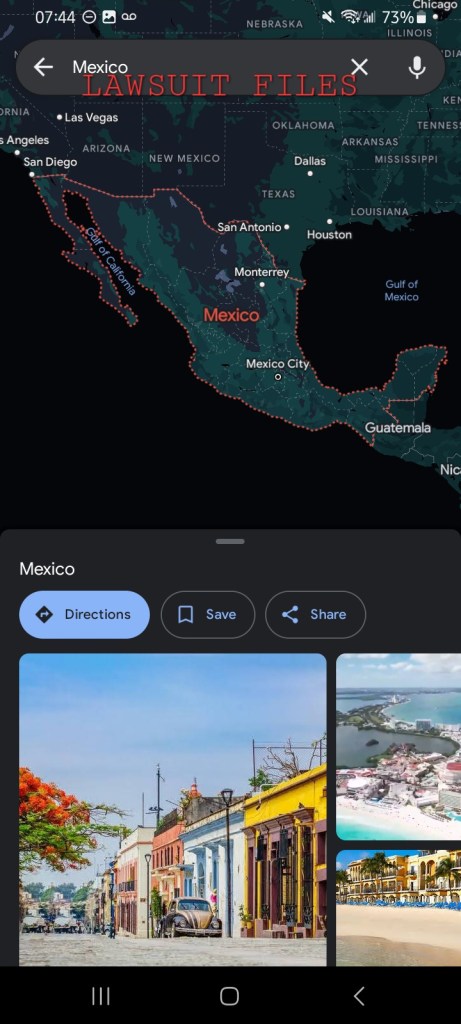Tap the Mexico title in bottom sheet
The image size is (461, 1024).
point(47,569)
